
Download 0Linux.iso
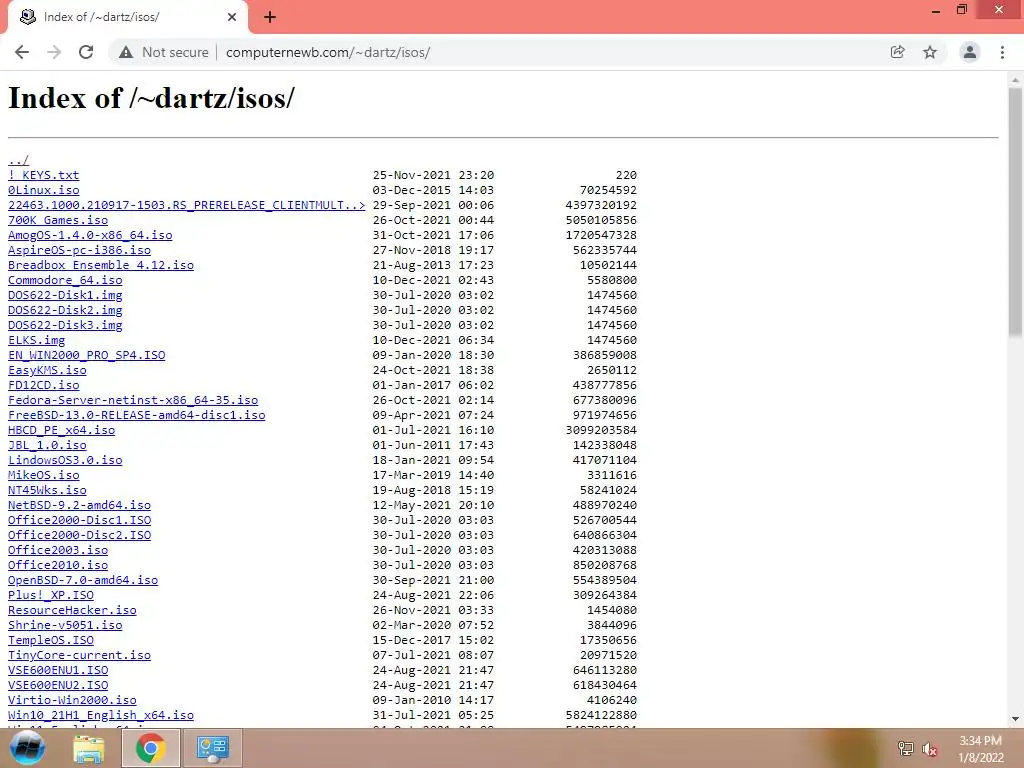pyautogui.click(x=44, y=190)
